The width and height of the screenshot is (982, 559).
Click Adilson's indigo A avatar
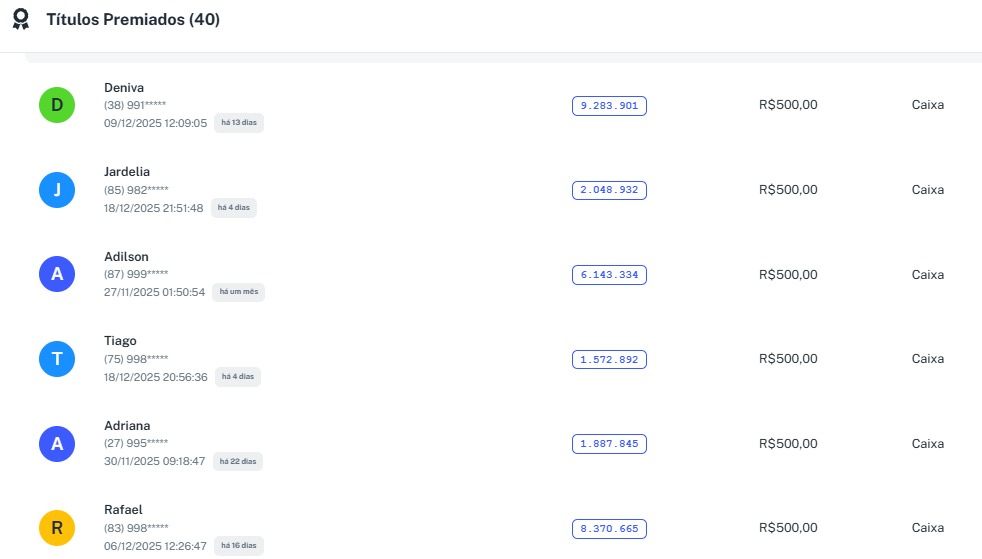point(57,274)
